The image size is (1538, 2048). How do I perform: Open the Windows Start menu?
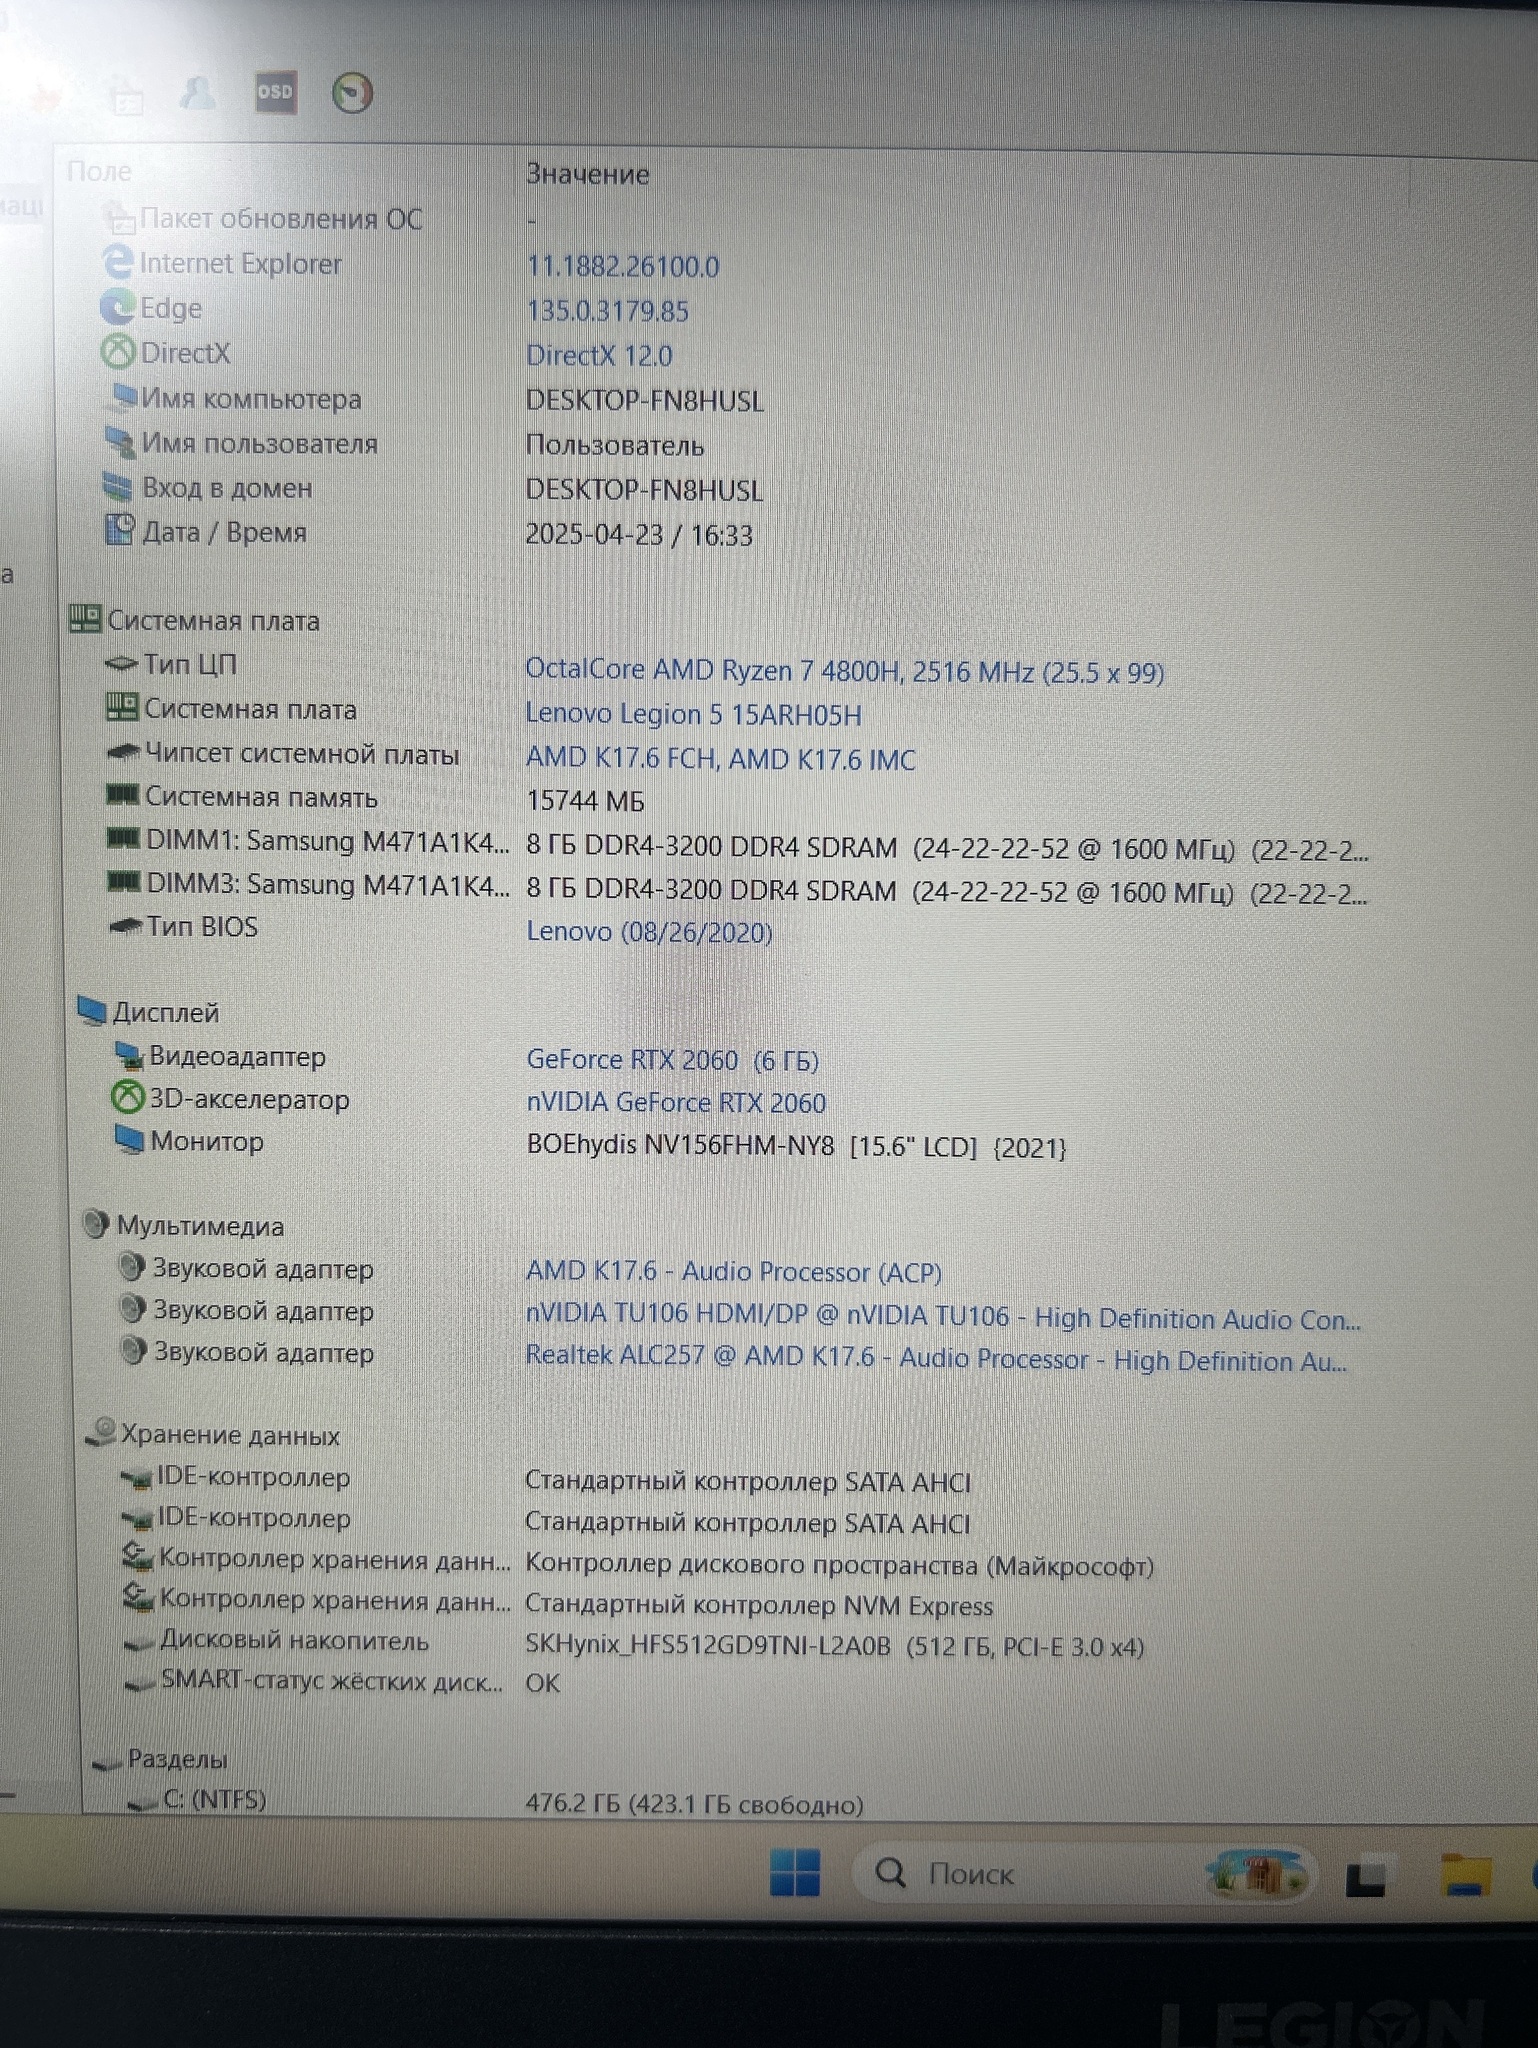coord(795,1872)
